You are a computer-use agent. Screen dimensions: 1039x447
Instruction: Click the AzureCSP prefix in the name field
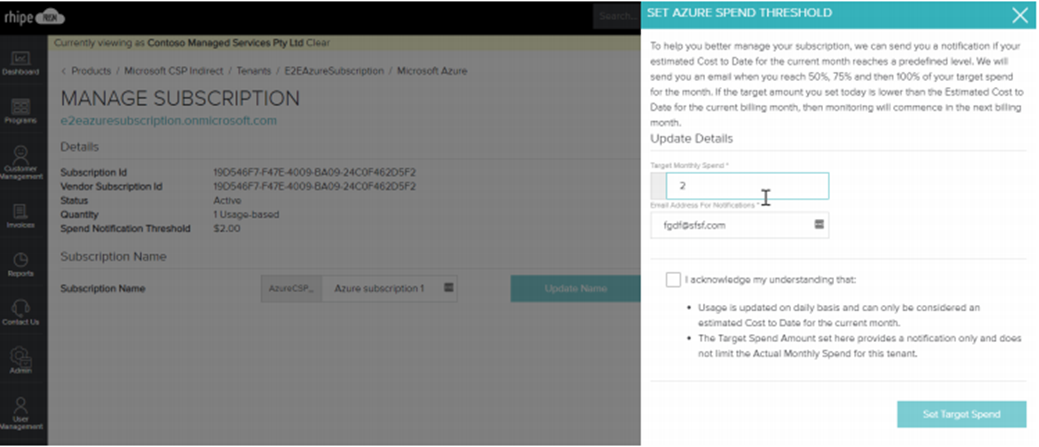coord(292,289)
